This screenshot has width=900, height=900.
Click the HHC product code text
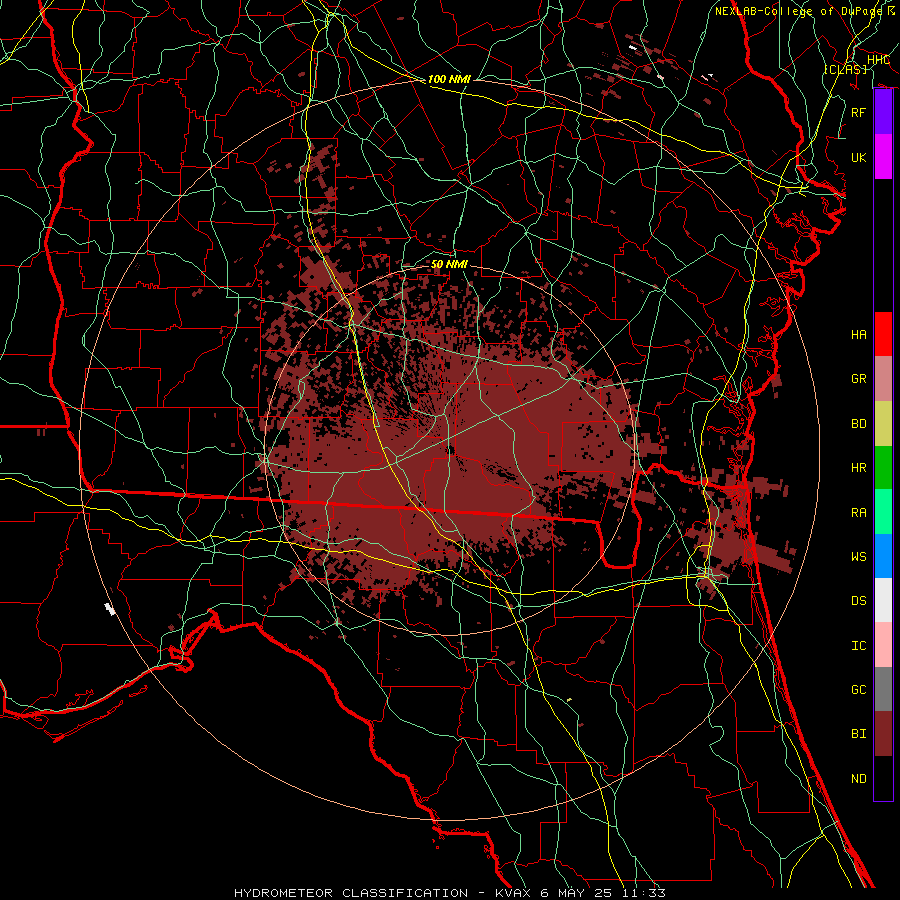pyautogui.click(x=878, y=60)
